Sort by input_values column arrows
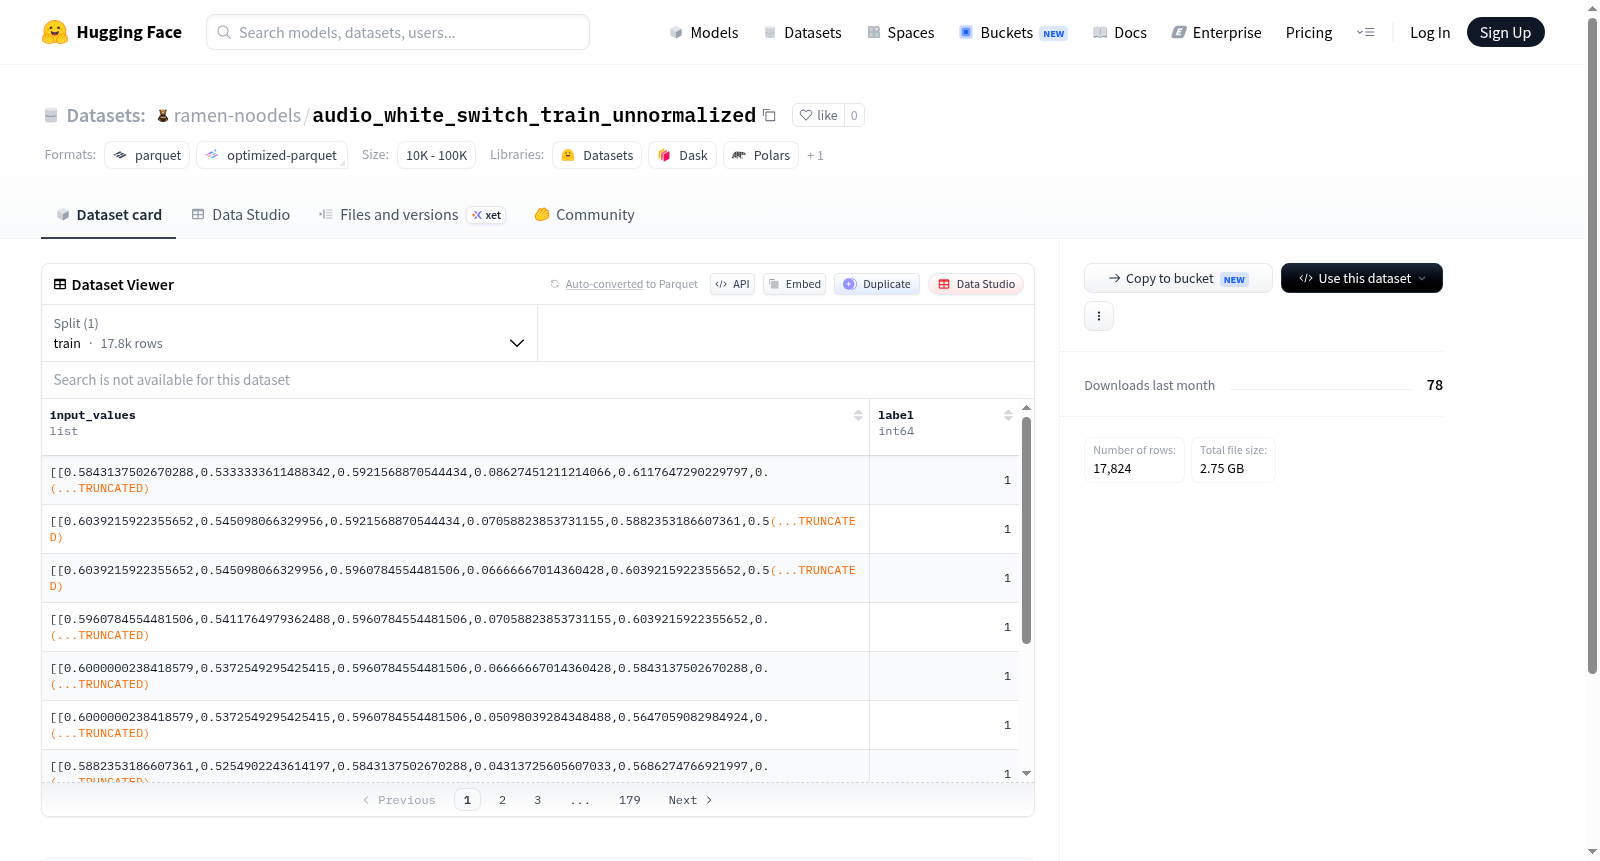The width and height of the screenshot is (1600, 861). pos(858,415)
